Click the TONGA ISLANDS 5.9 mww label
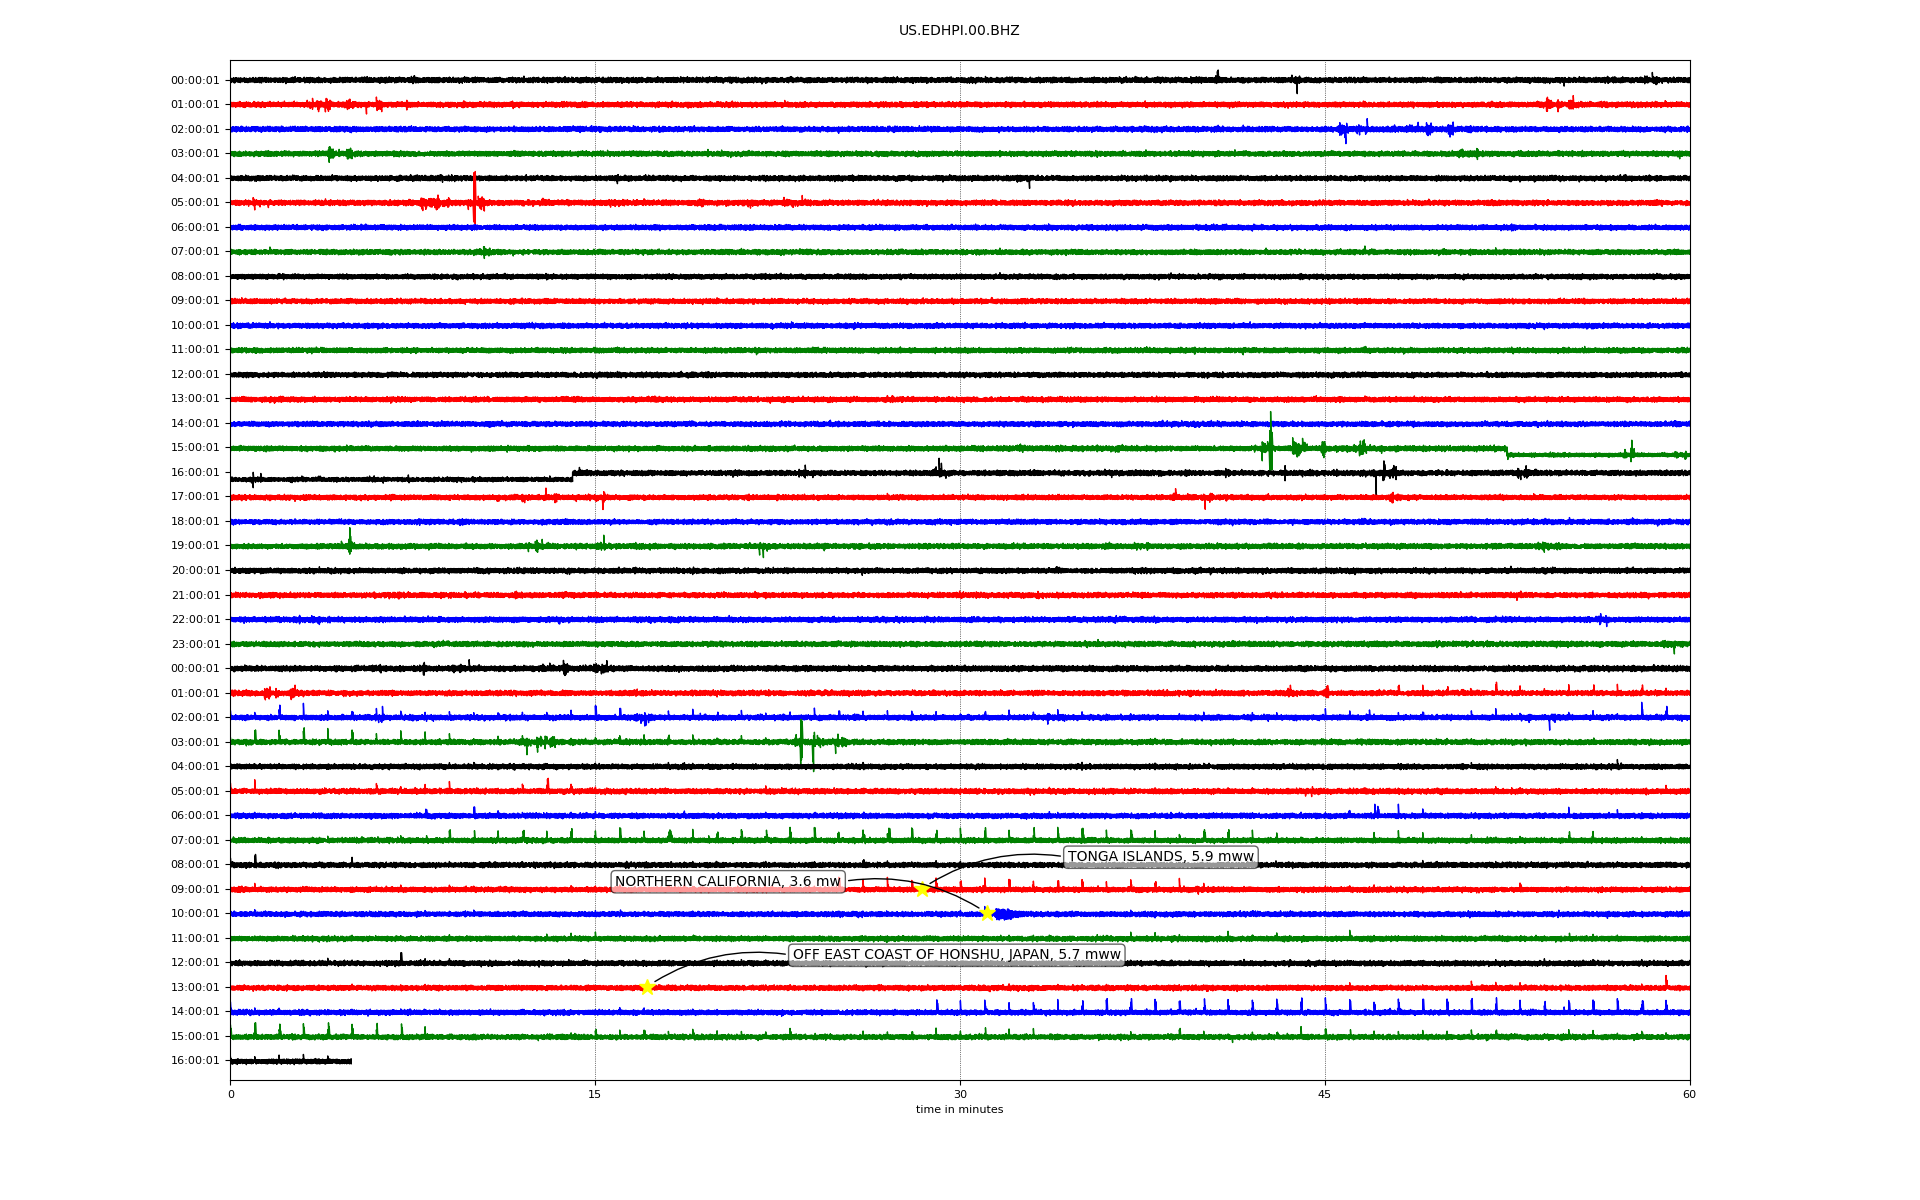Image resolution: width=1920 pixels, height=1200 pixels. (1160, 857)
